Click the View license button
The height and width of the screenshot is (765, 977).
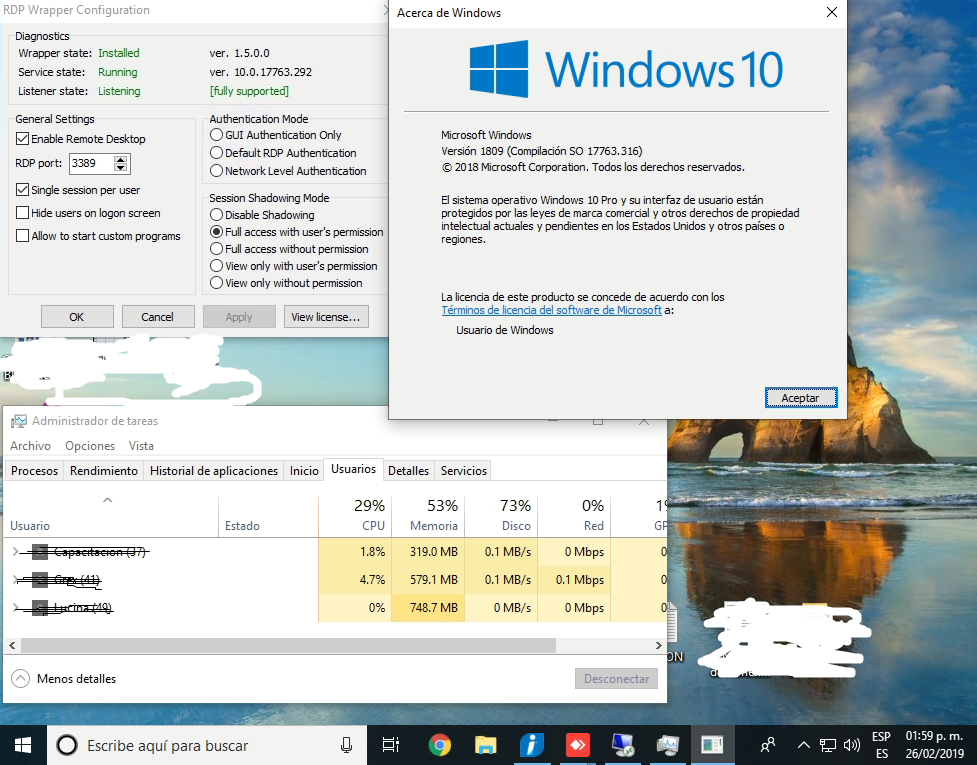tap(326, 317)
